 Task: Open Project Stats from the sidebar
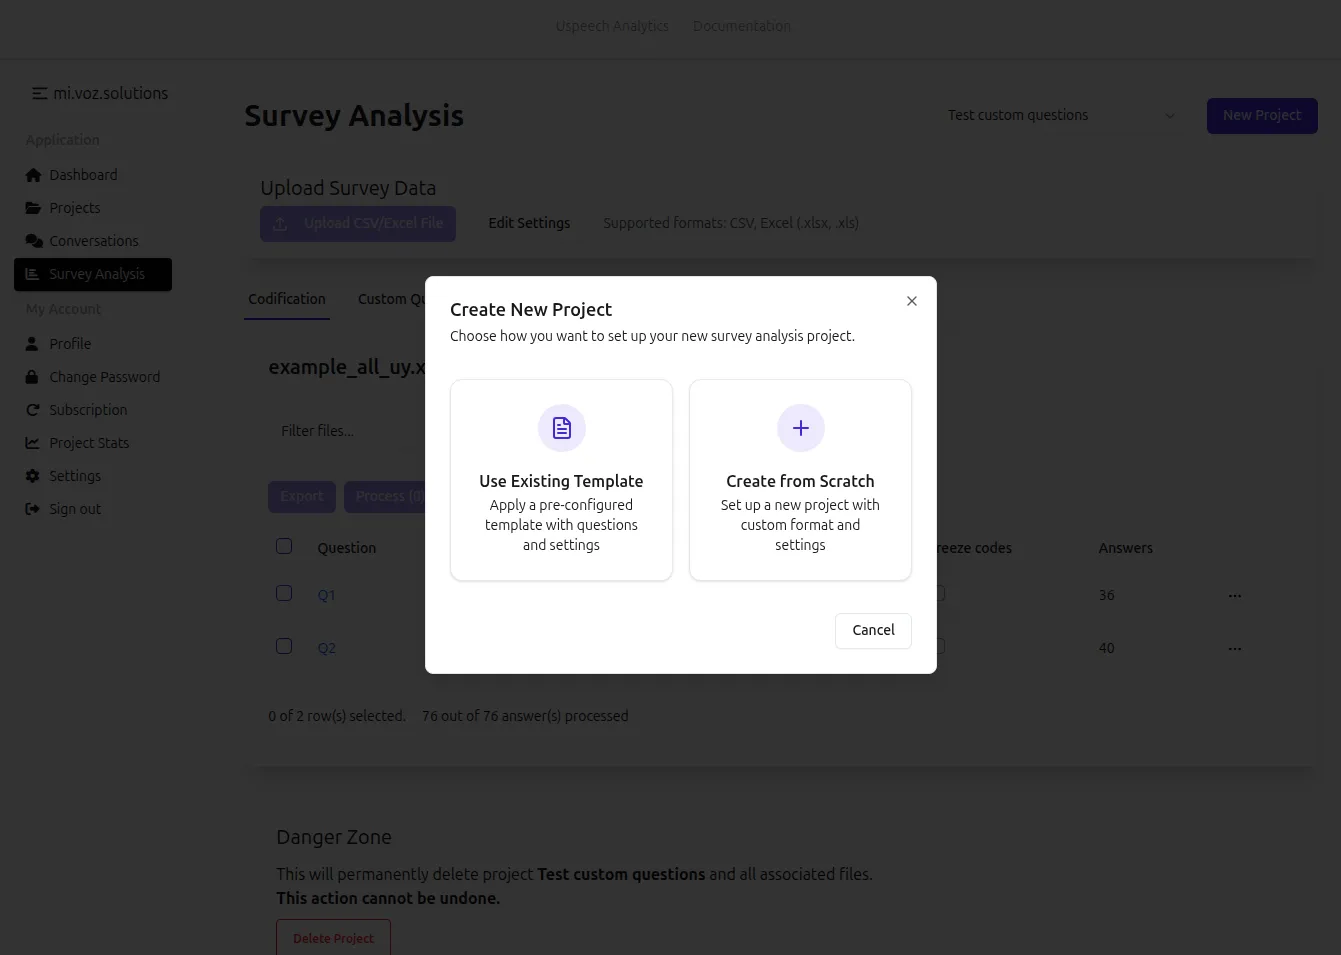[x=33, y=443]
